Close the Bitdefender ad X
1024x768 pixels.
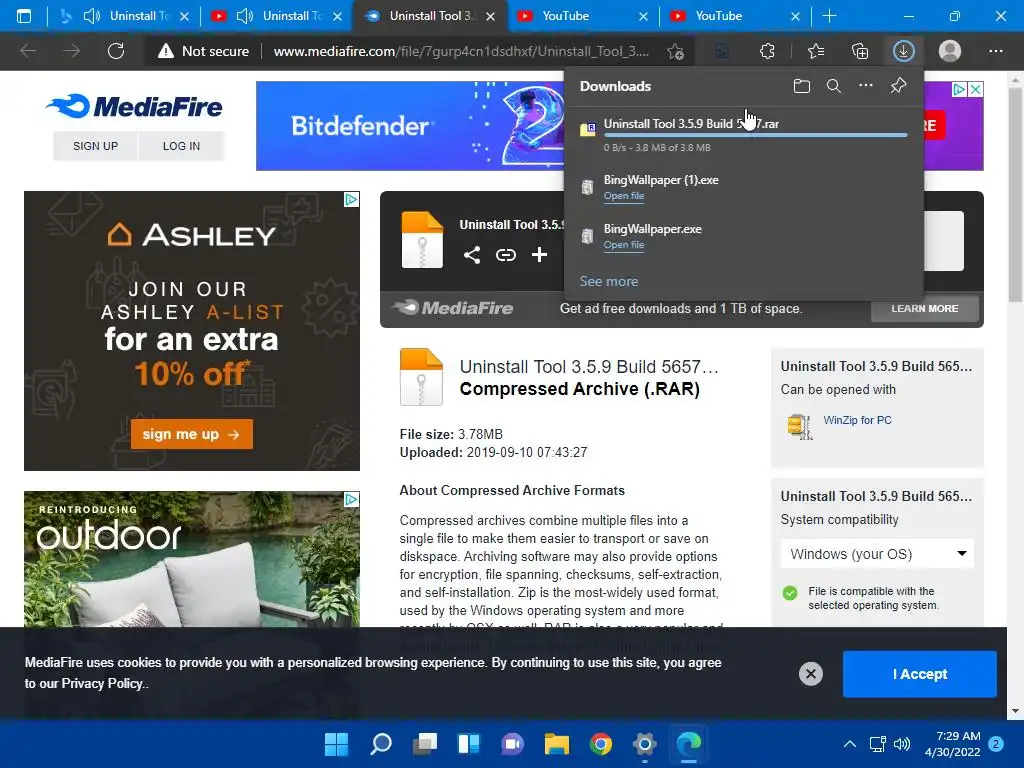[x=975, y=89]
